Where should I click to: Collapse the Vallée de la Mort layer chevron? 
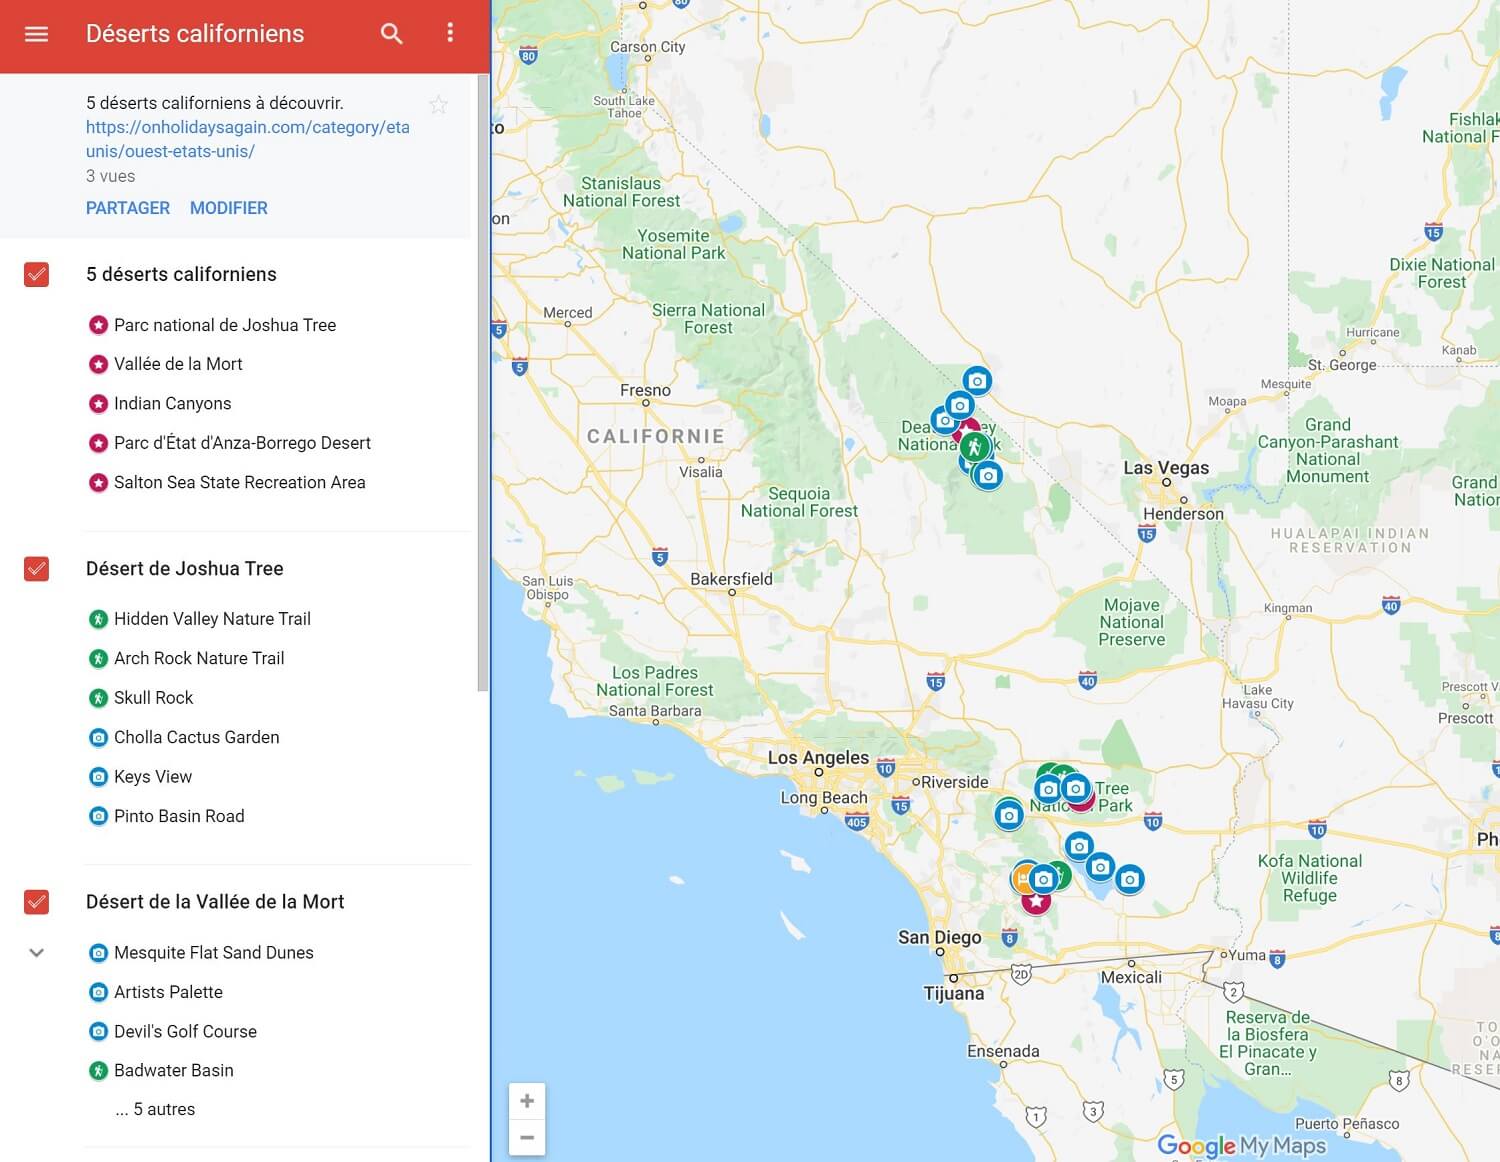point(36,953)
